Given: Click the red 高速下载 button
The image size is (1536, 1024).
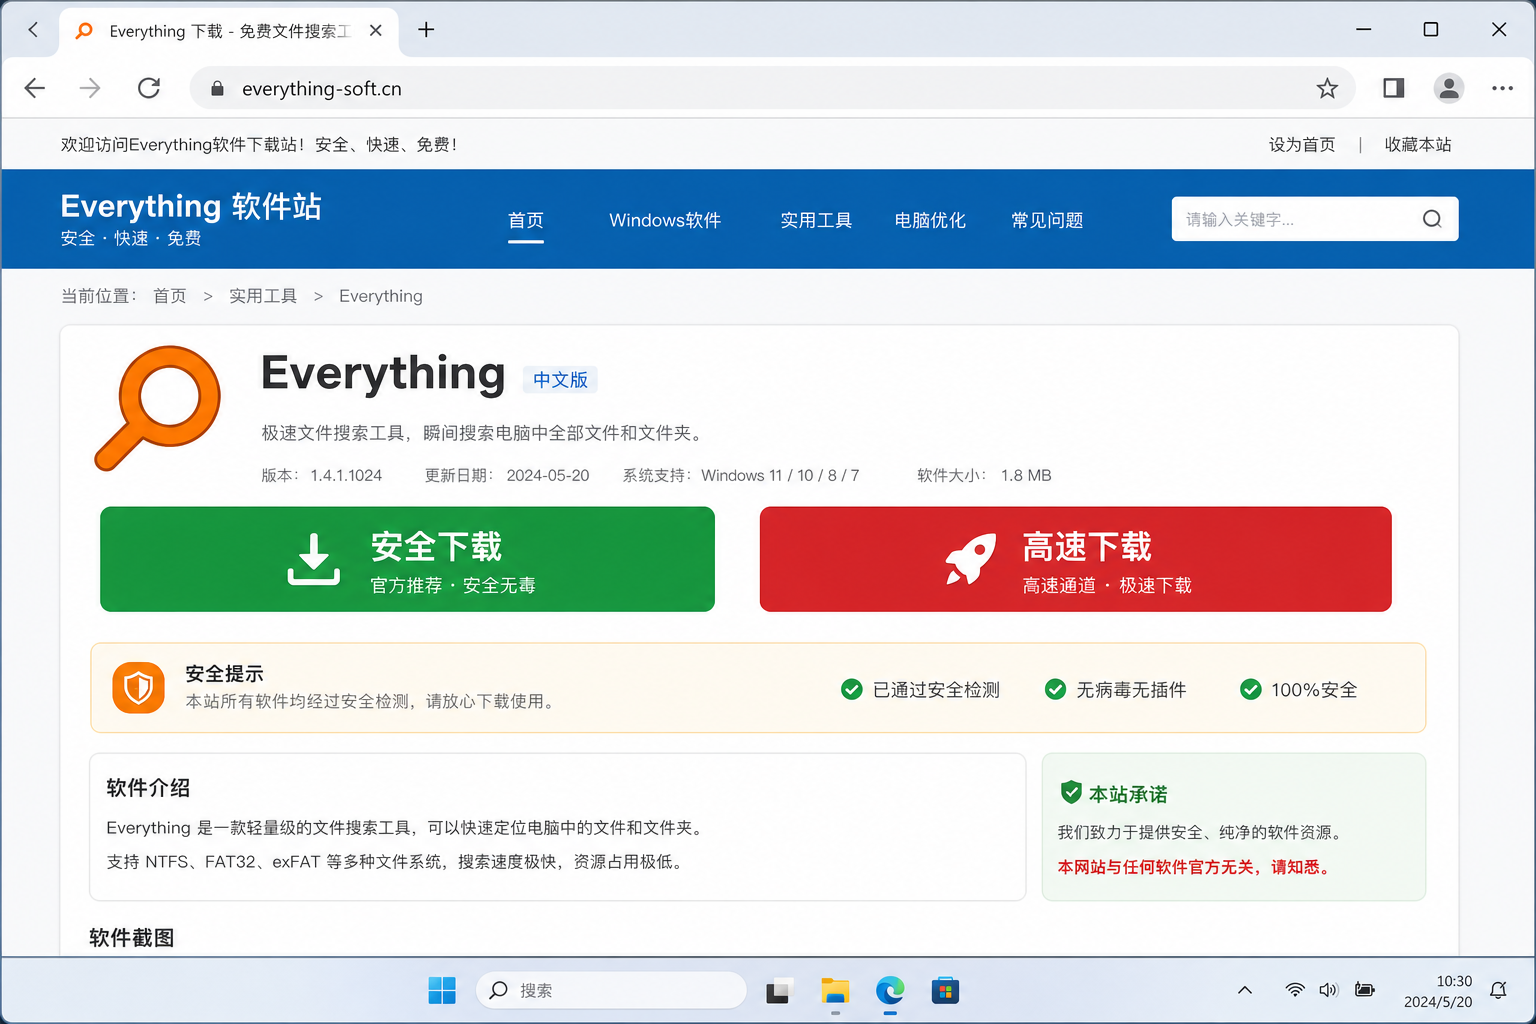Looking at the screenshot, I should point(1075,559).
